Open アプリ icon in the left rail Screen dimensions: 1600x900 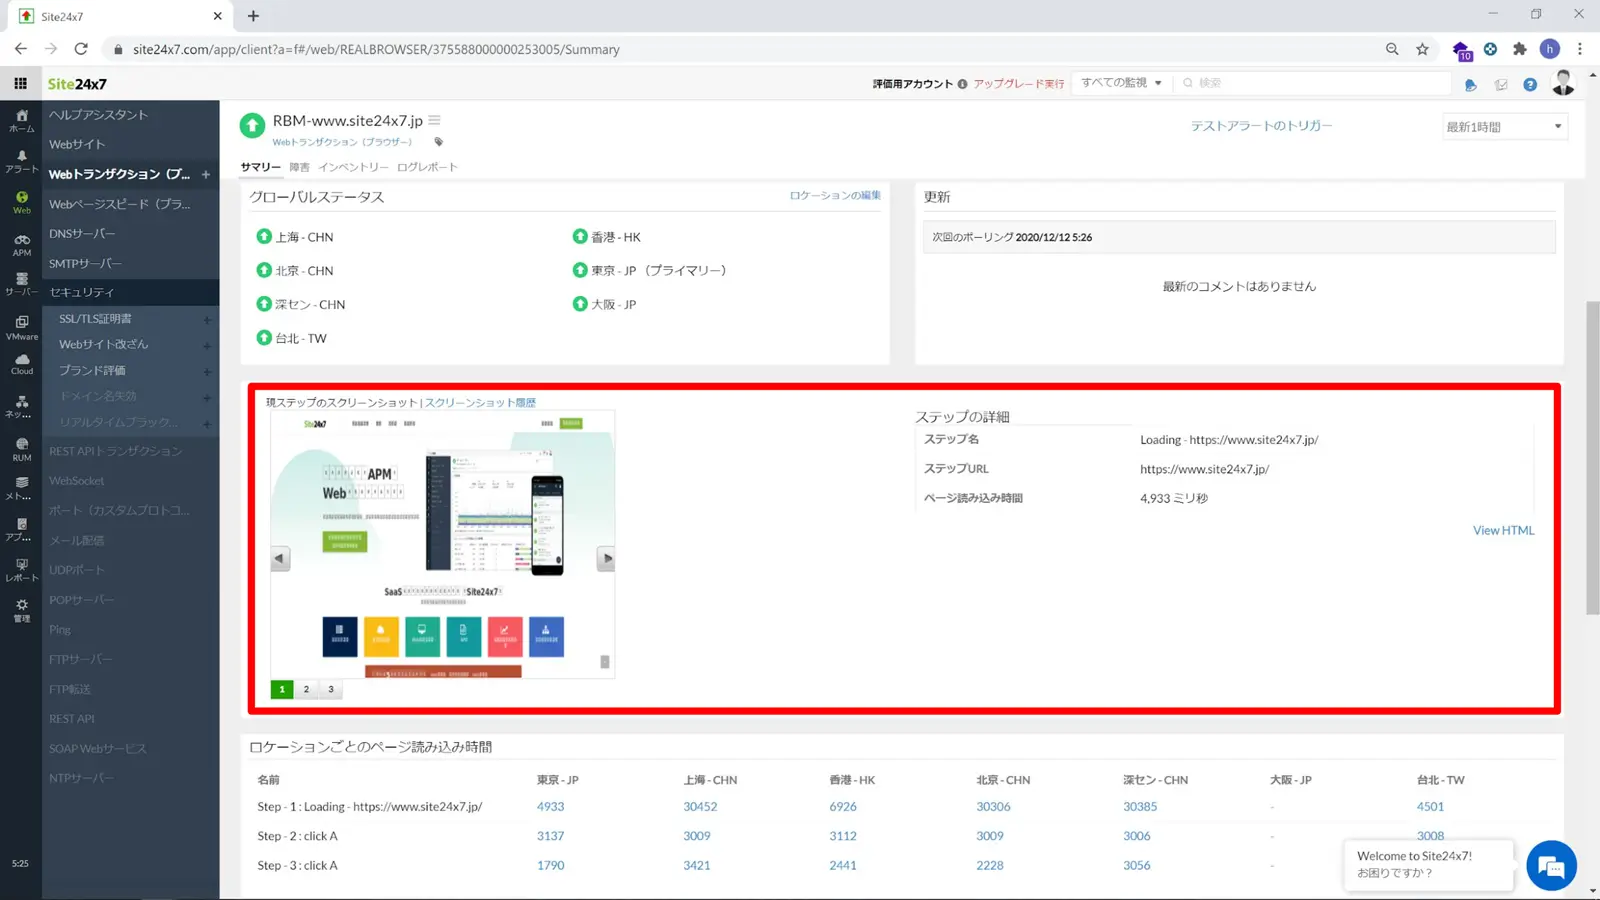(x=21, y=530)
